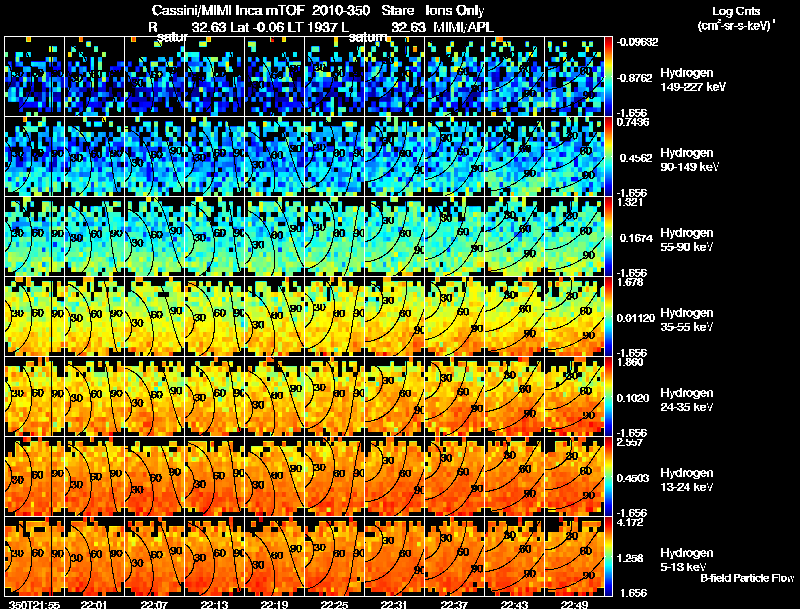The height and width of the screenshot is (609, 800).
Task: Click the 0.1020 color scale value
Action: click(633, 398)
